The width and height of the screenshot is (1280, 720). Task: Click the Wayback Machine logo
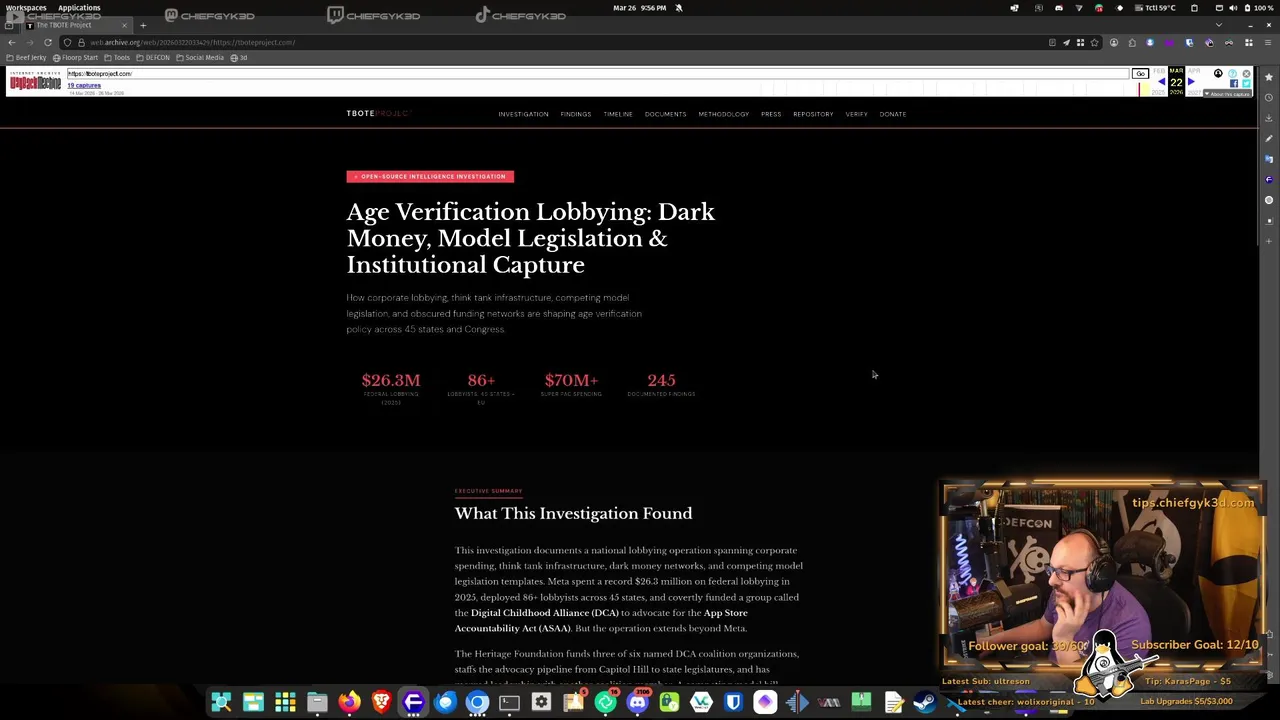pos(35,82)
